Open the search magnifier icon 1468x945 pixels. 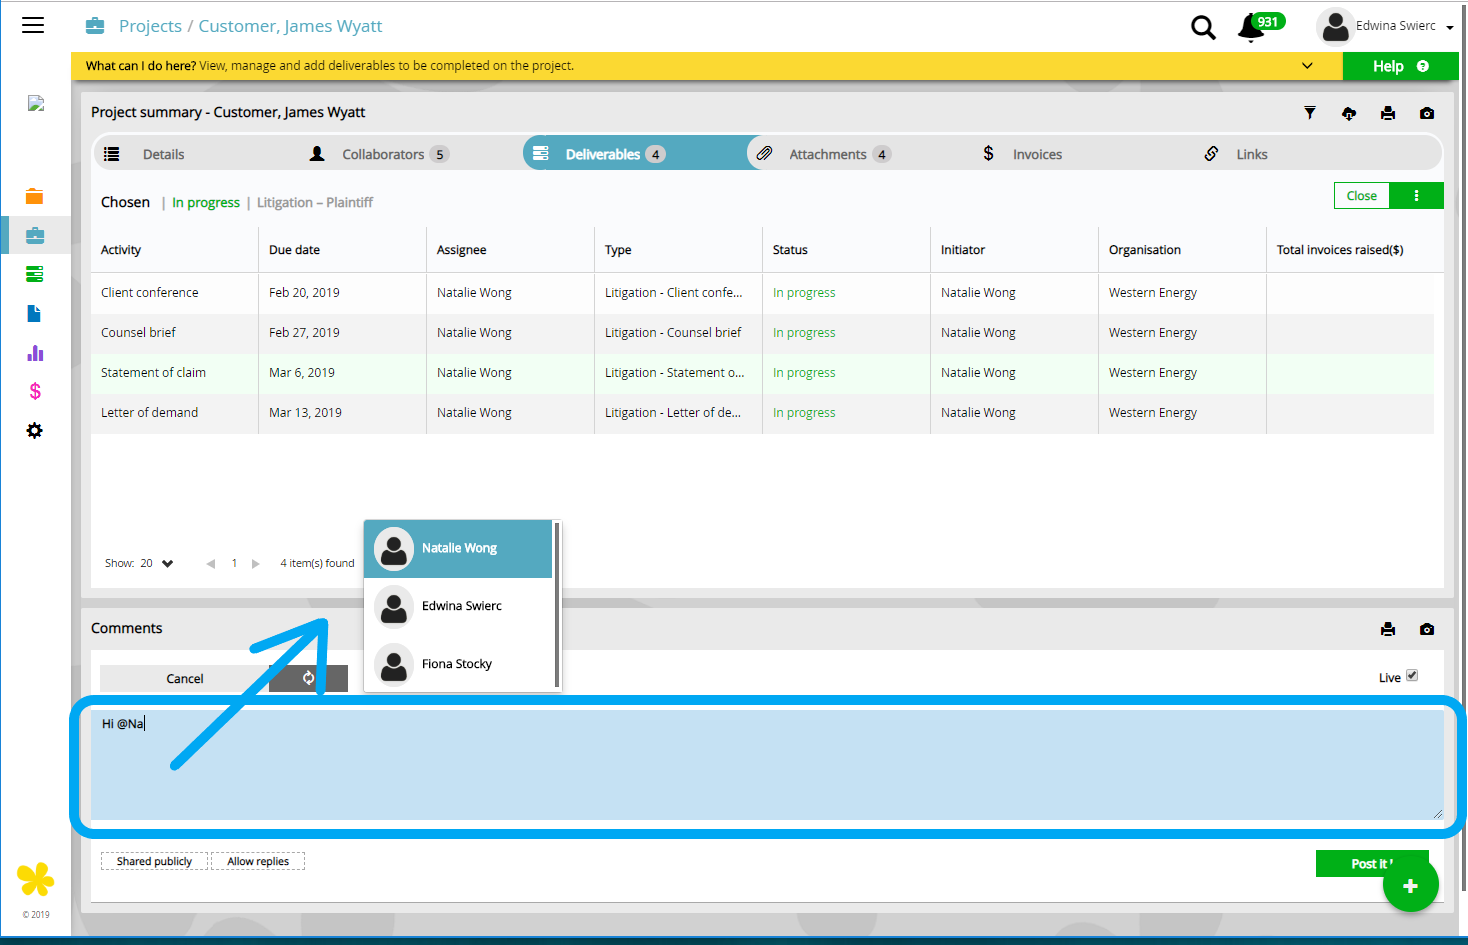(x=1203, y=28)
